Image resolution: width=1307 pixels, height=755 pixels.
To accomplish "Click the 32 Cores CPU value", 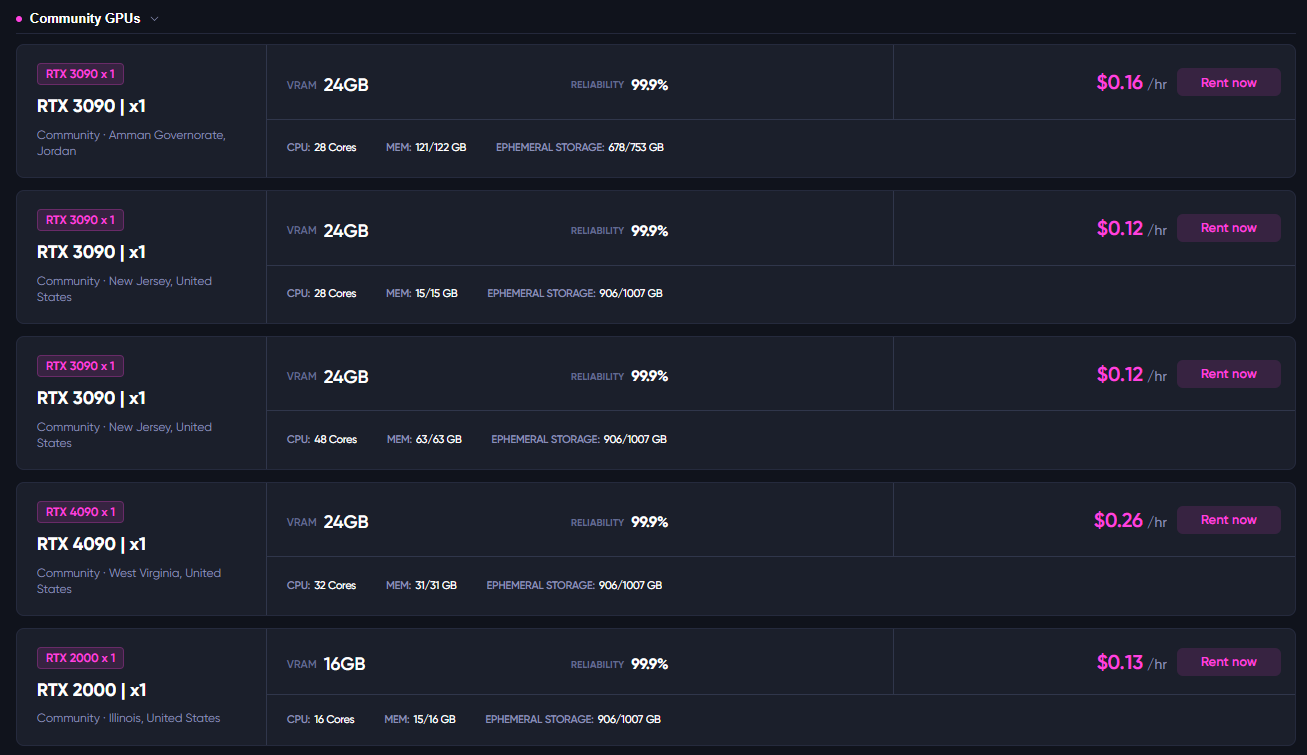I will point(335,586).
